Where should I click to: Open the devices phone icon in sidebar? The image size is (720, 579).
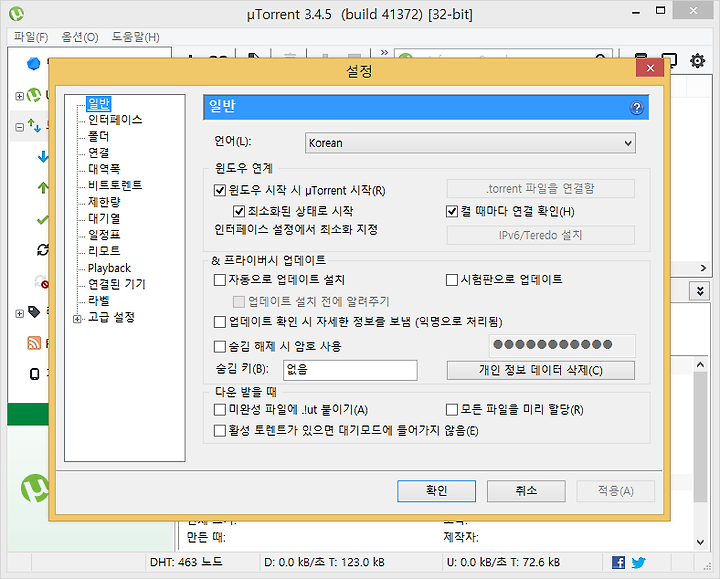coord(34,374)
